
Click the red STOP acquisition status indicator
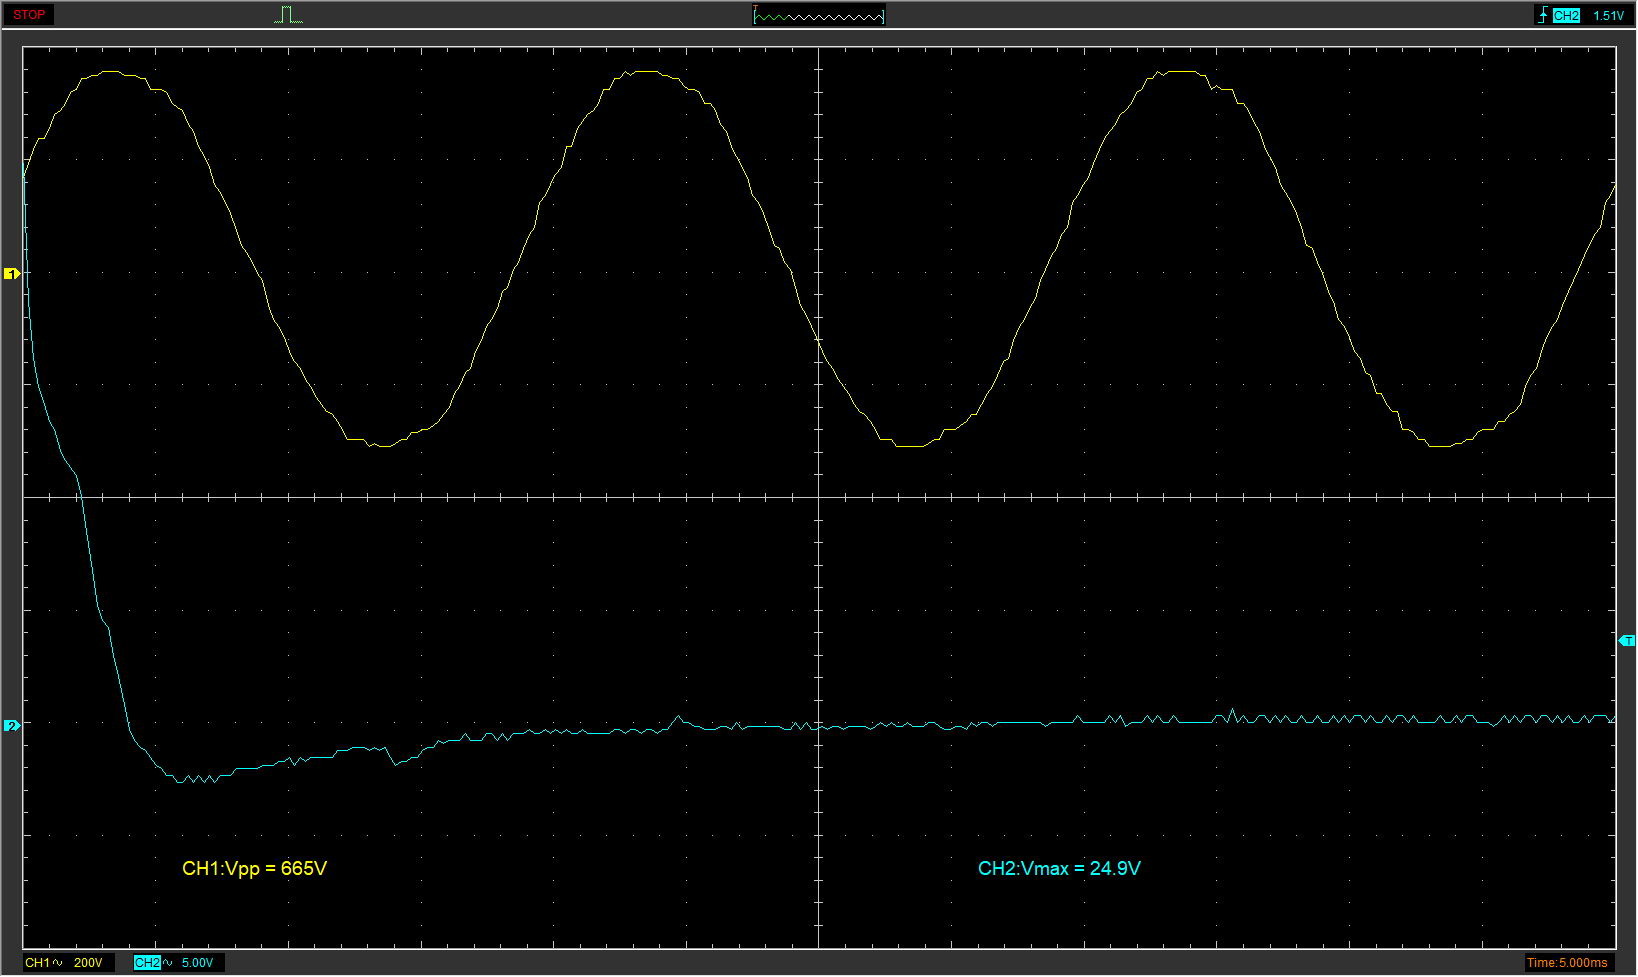(x=29, y=15)
